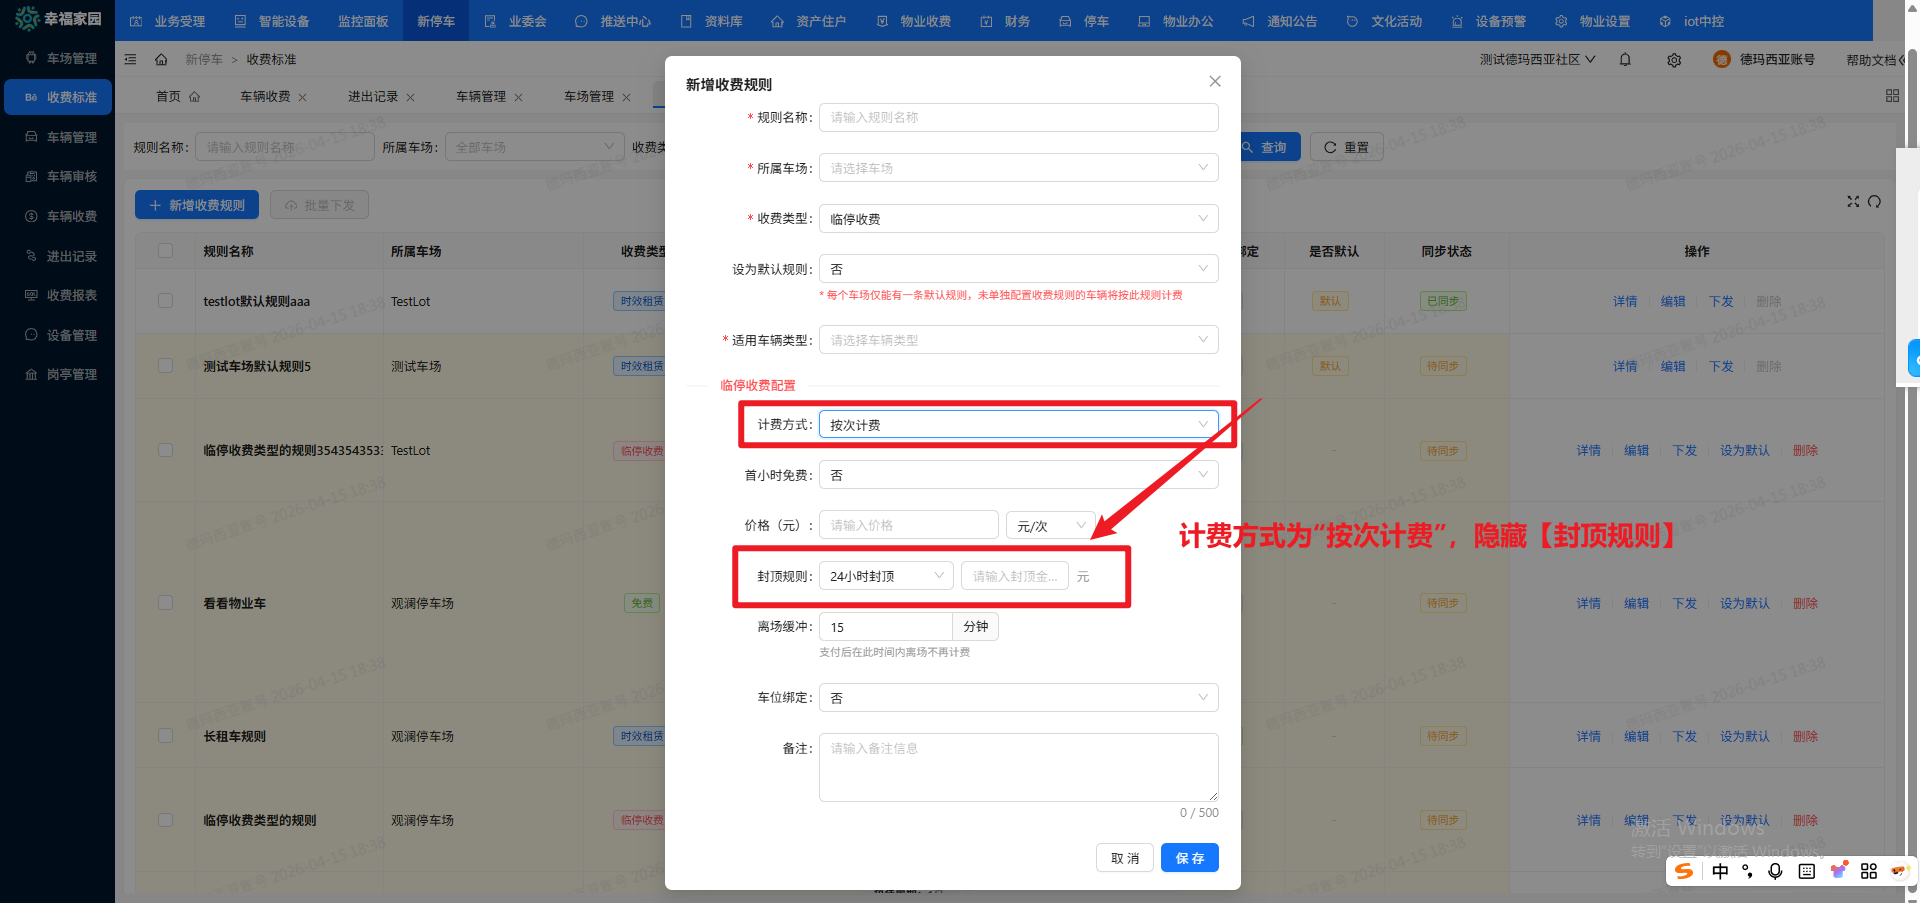Click the 保存 button
This screenshot has width=1920, height=903.
(x=1189, y=858)
